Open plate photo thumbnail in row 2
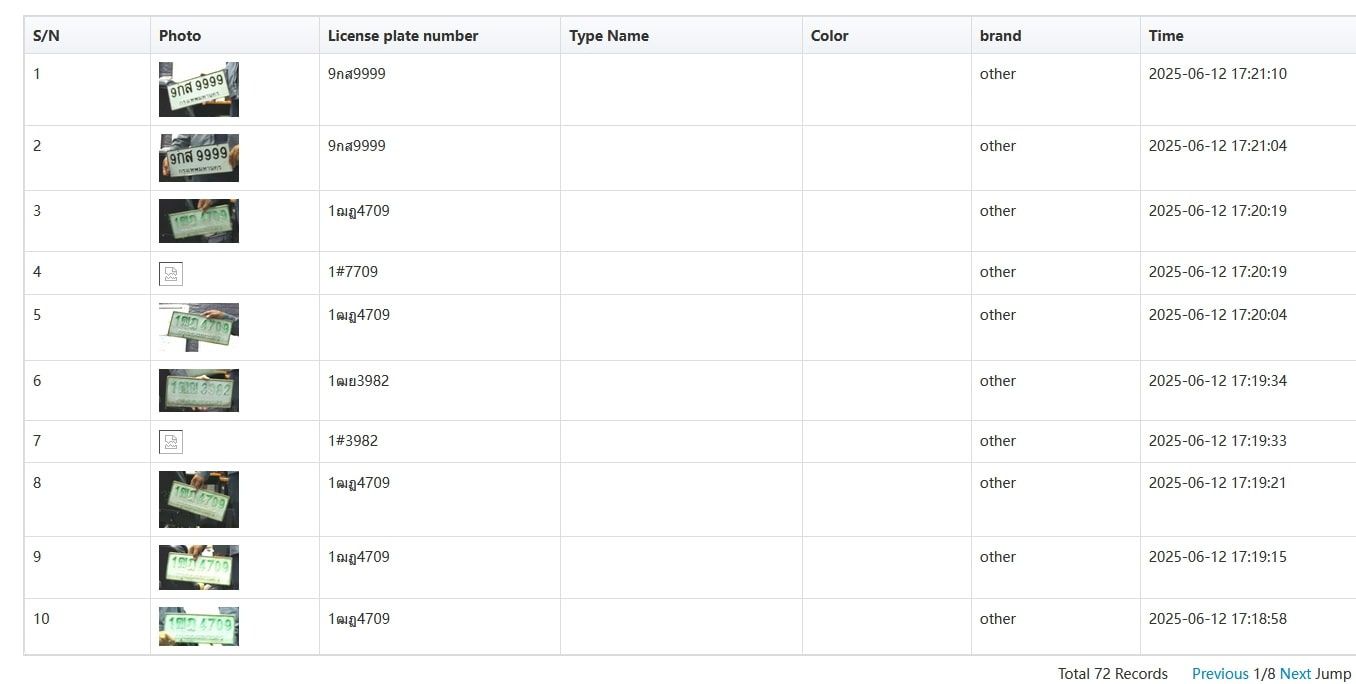1356x684 pixels. pyautogui.click(x=199, y=158)
